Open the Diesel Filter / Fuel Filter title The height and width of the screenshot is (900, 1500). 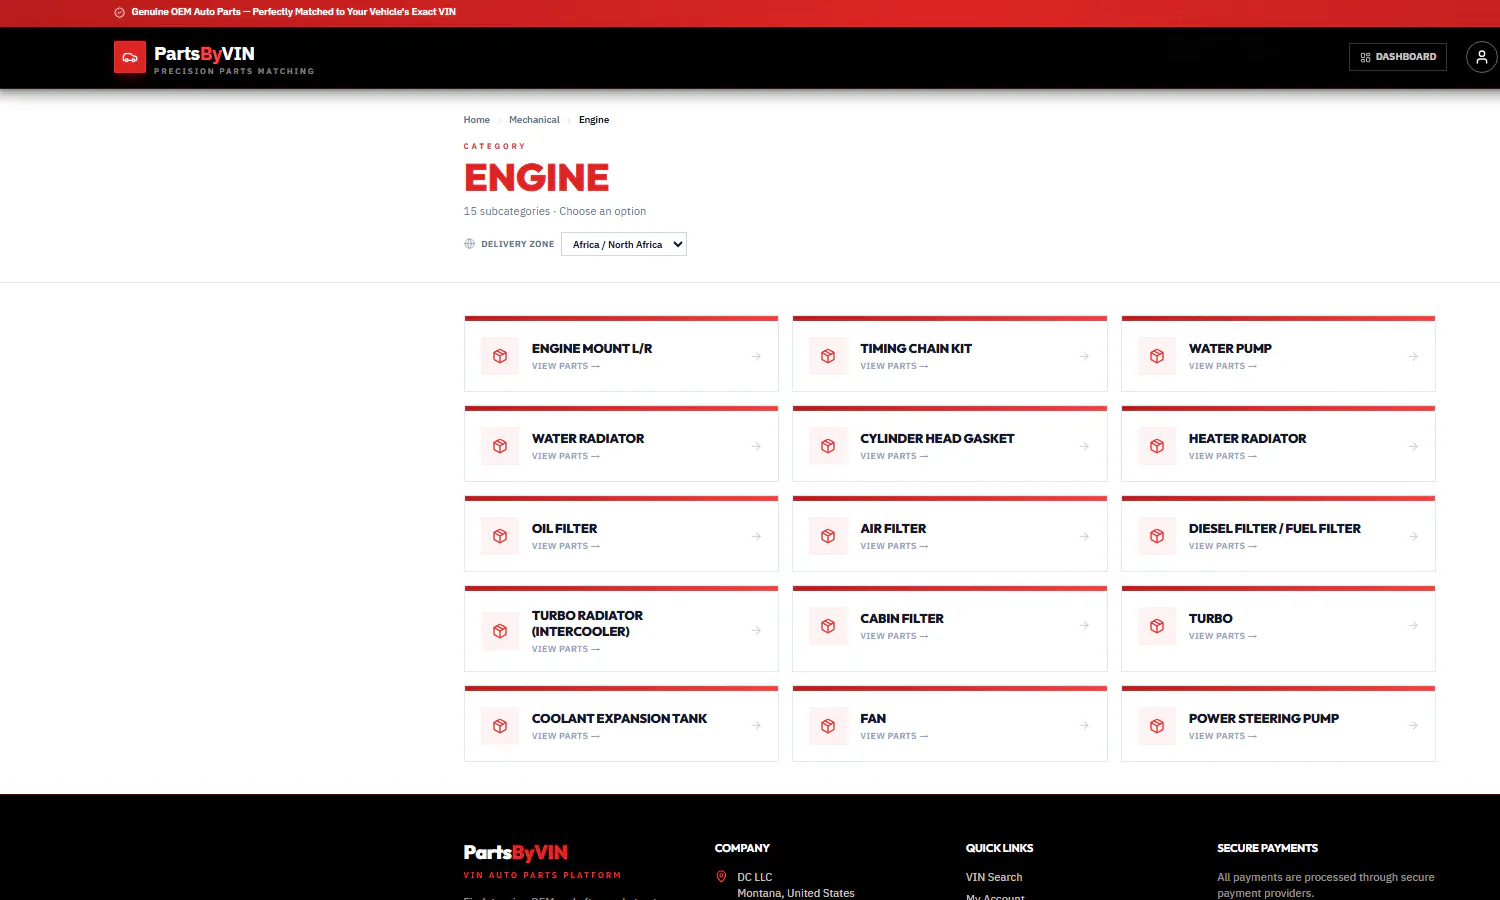pyautogui.click(x=1275, y=529)
